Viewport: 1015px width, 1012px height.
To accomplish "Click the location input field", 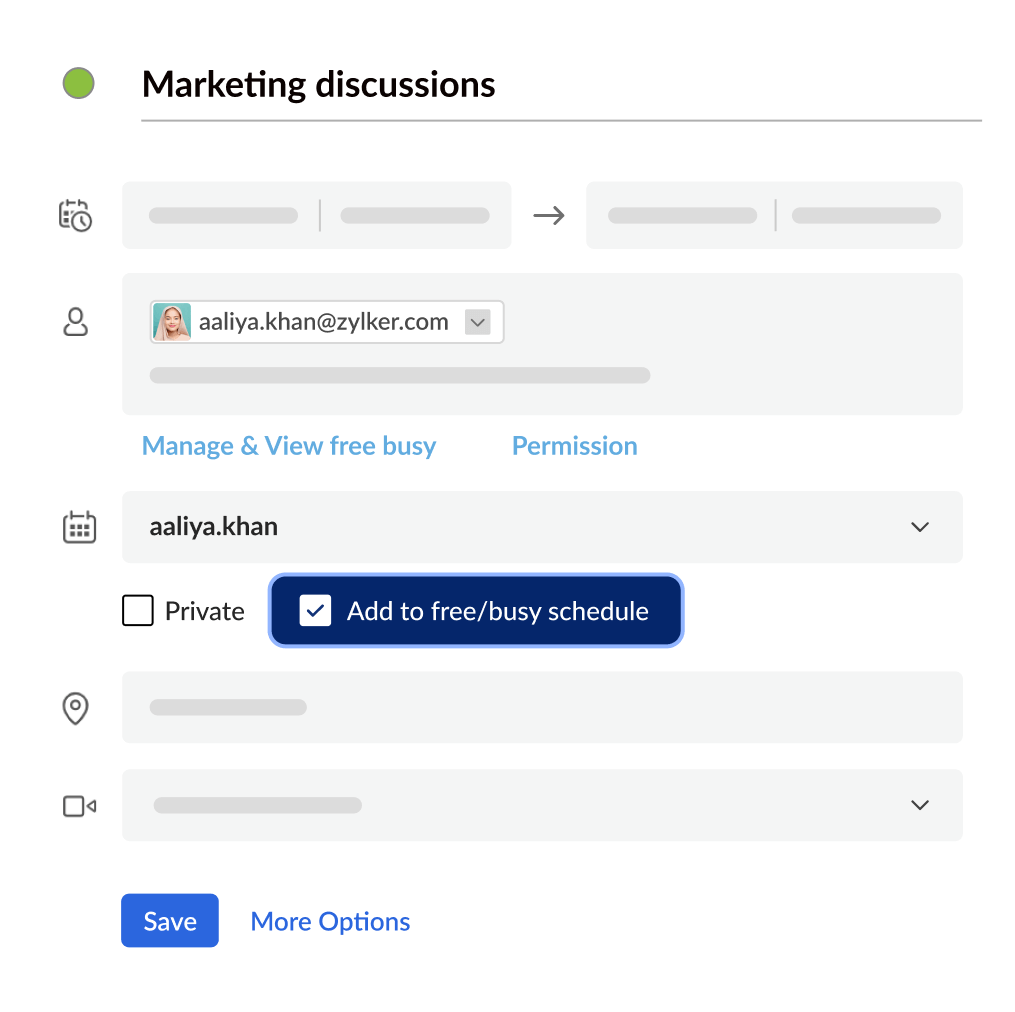I will tap(540, 707).
